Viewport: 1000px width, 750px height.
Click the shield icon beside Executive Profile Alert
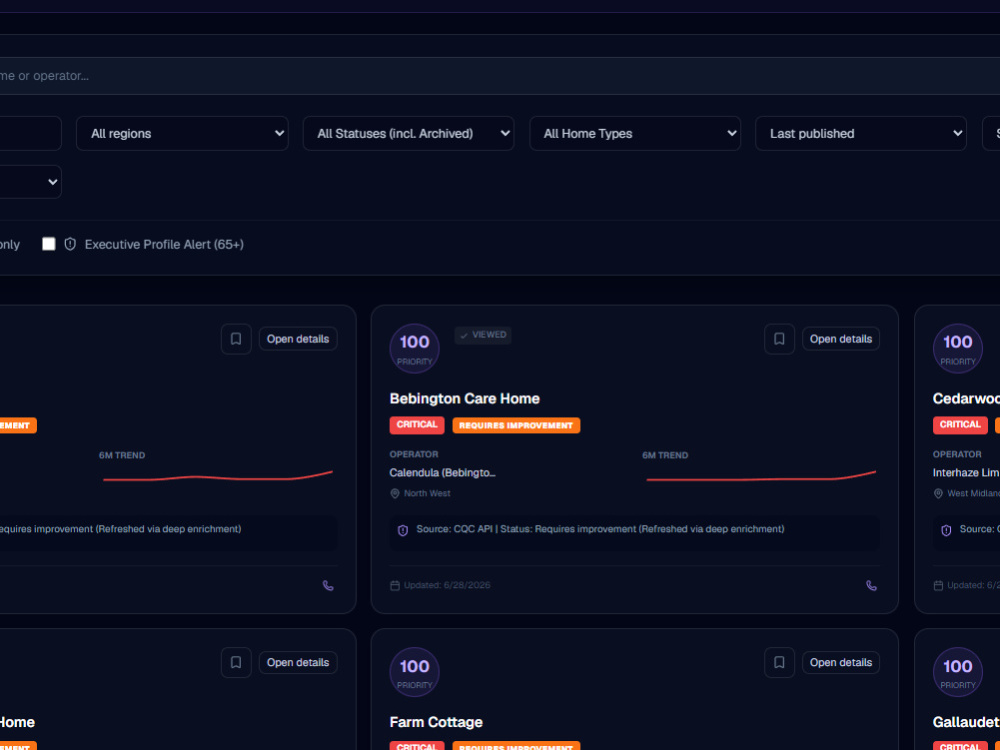coord(70,244)
